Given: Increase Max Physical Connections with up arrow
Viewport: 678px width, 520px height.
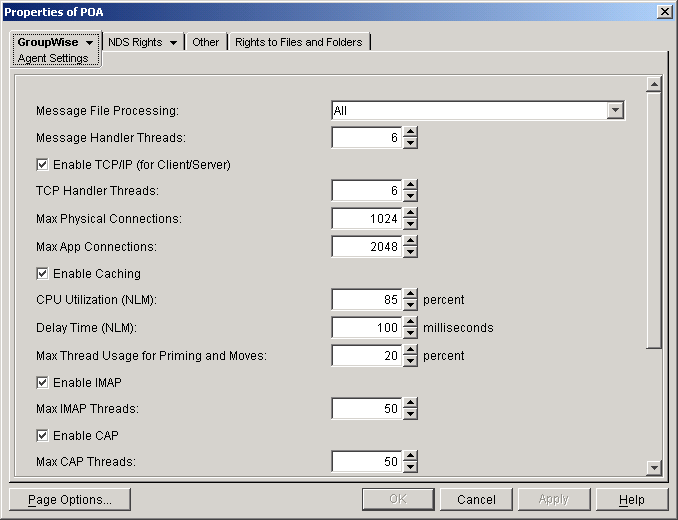Looking at the screenshot, I should (410, 213).
